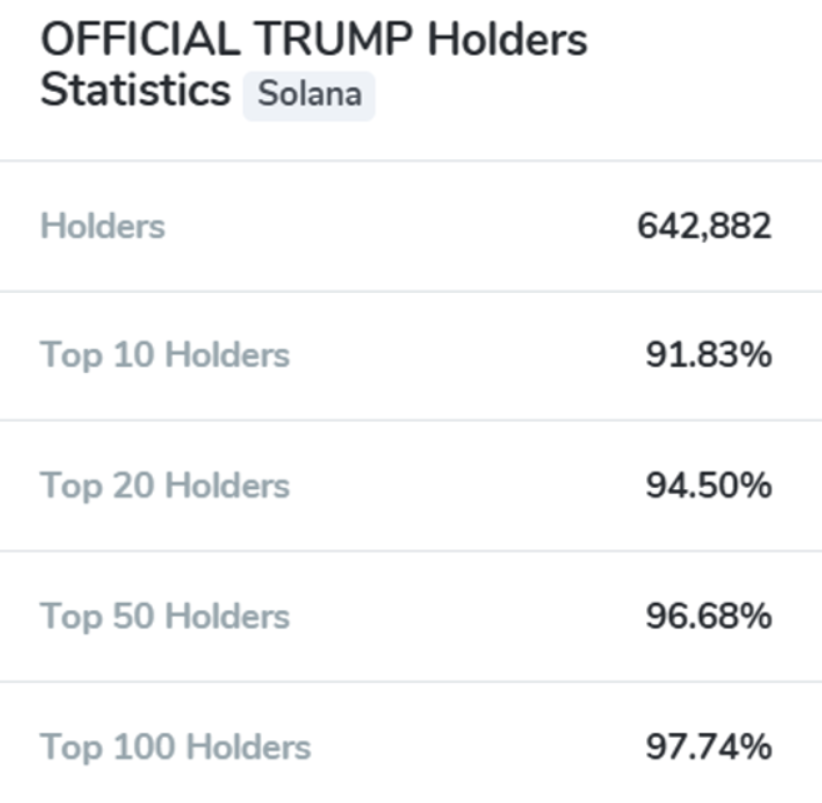Click the divider between Holders and Top 10
The width and height of the screenshot is (822, 803).
[x=410, y=292]
